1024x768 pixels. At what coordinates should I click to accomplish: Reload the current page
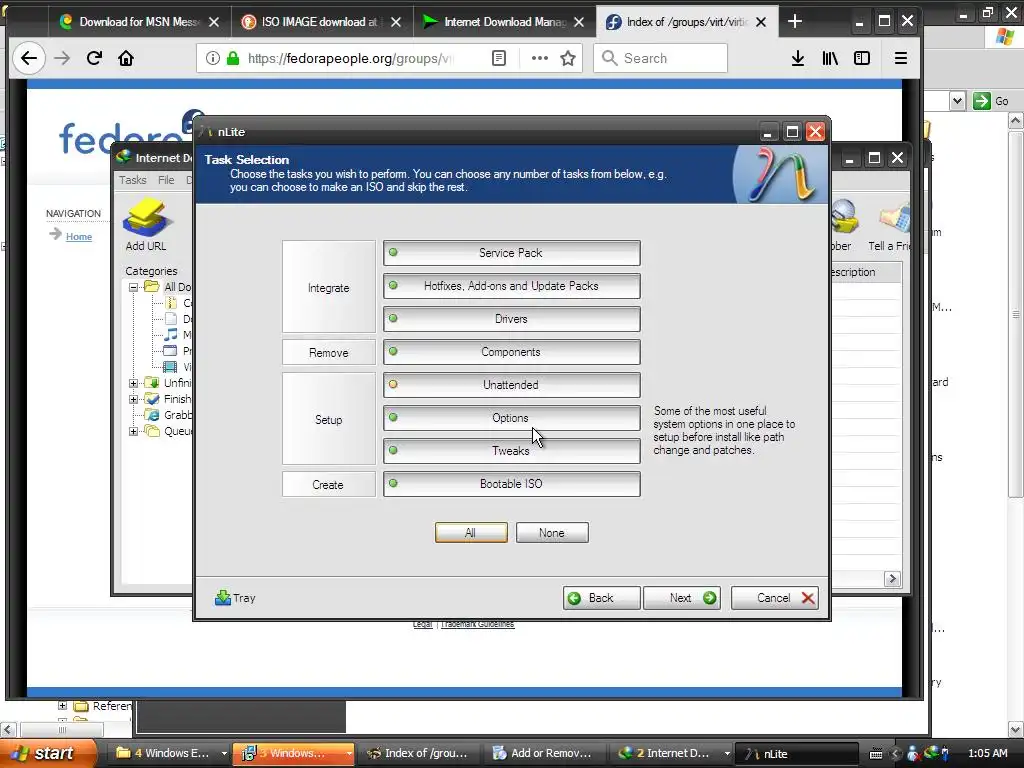click(94, 58)
